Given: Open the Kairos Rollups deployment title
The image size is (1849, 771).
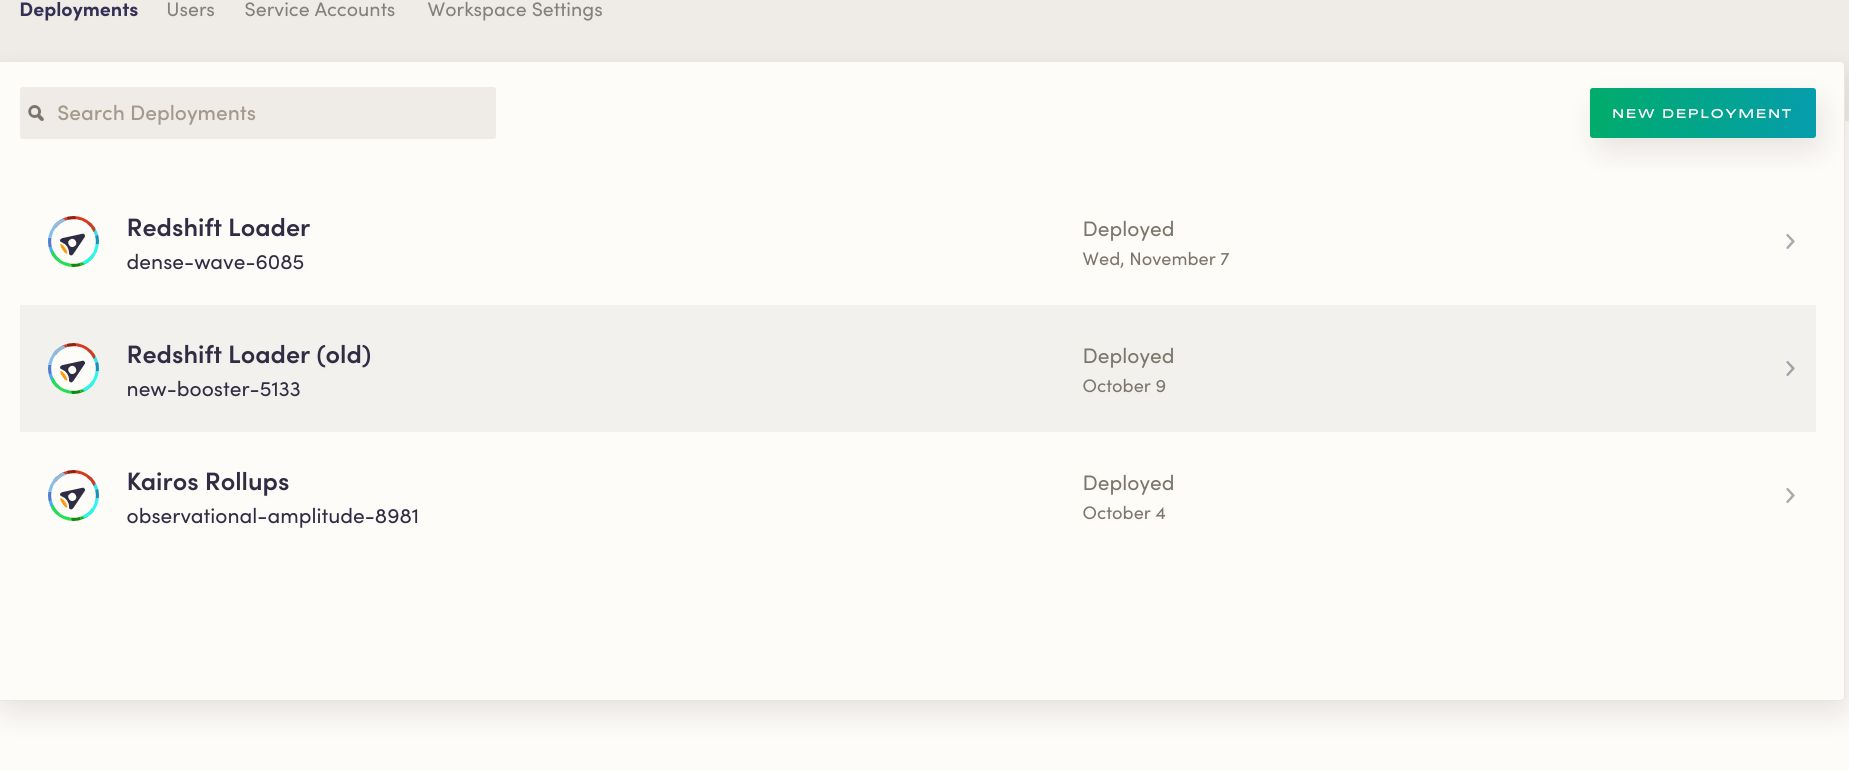Looking at the screenshot, I should (x=208, y=482).
